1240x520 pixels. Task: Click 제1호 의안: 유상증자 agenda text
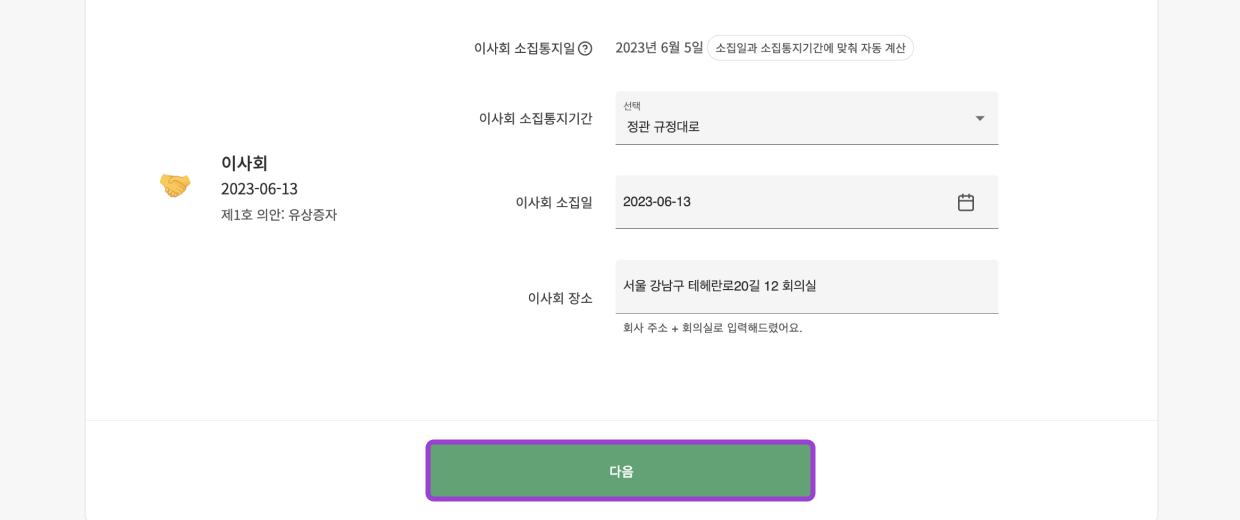click(279, 214)
